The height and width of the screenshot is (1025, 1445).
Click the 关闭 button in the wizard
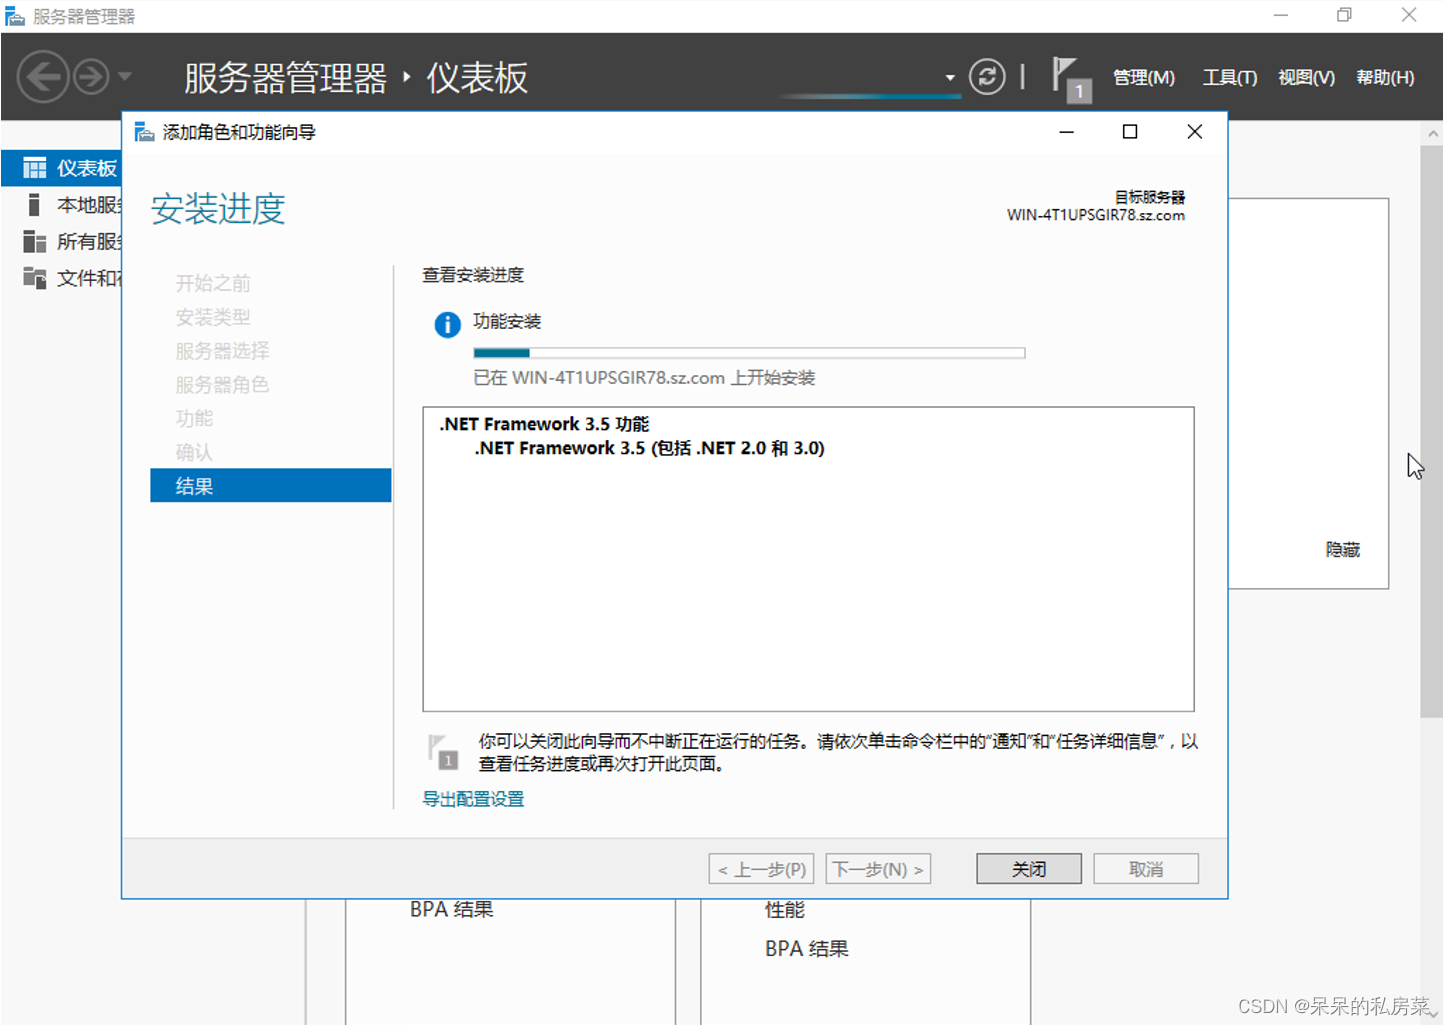pyautogui.click(x=1029, y=869)
